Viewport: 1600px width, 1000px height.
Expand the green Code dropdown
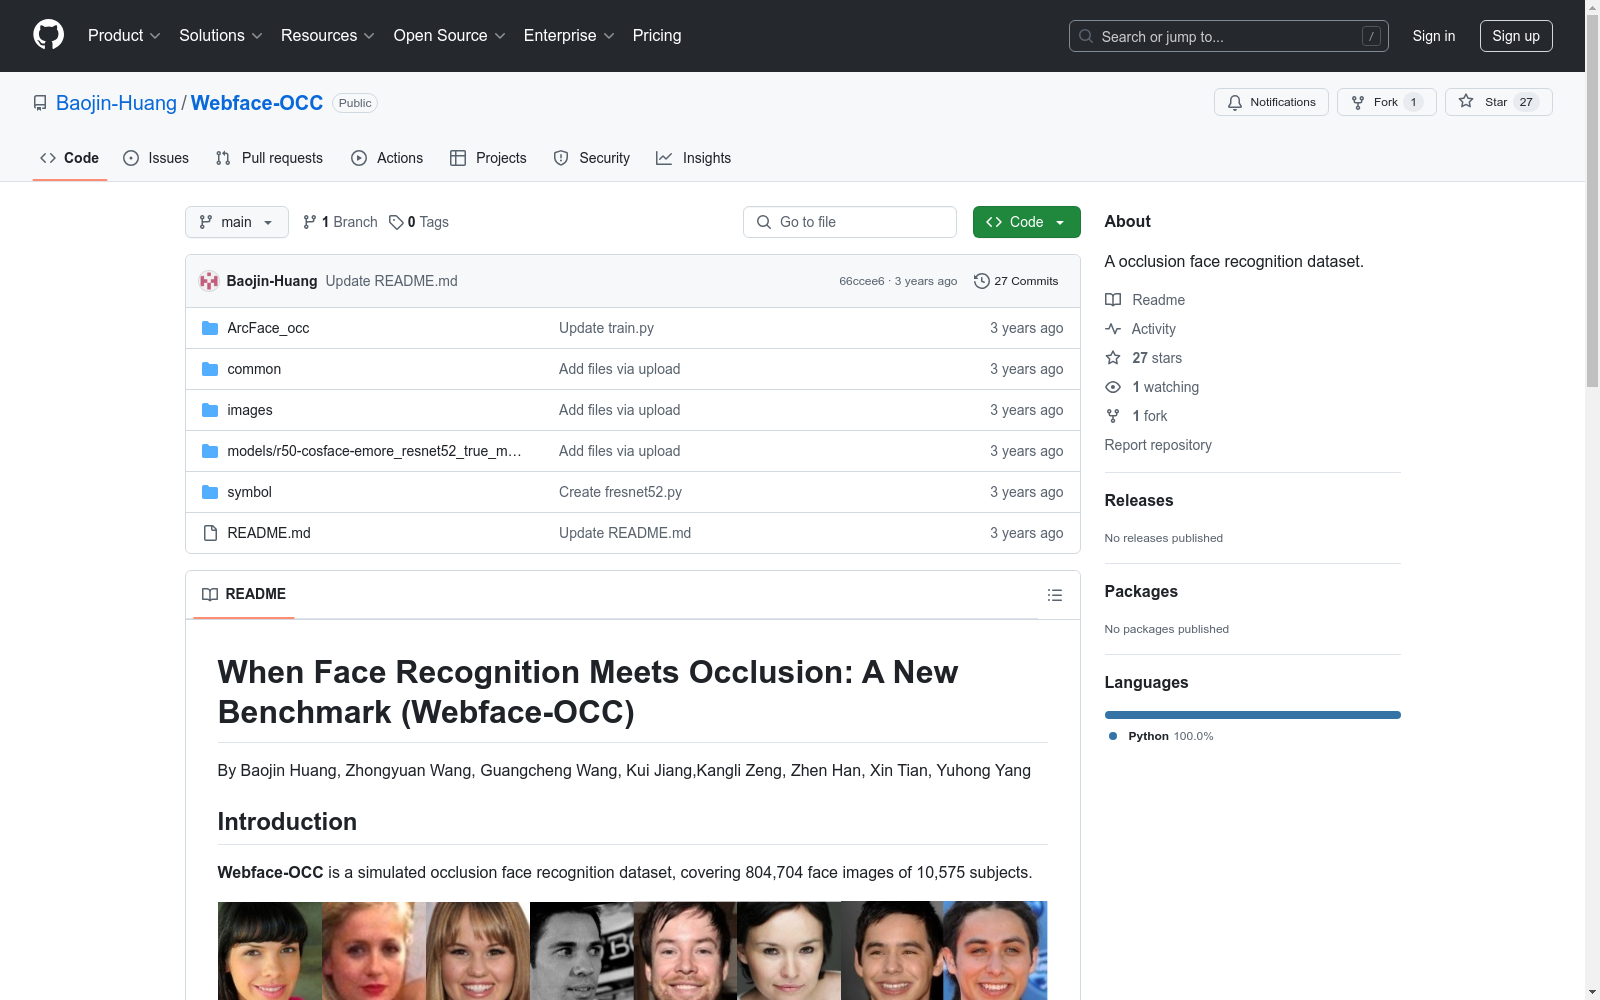tap(1026, 222)
